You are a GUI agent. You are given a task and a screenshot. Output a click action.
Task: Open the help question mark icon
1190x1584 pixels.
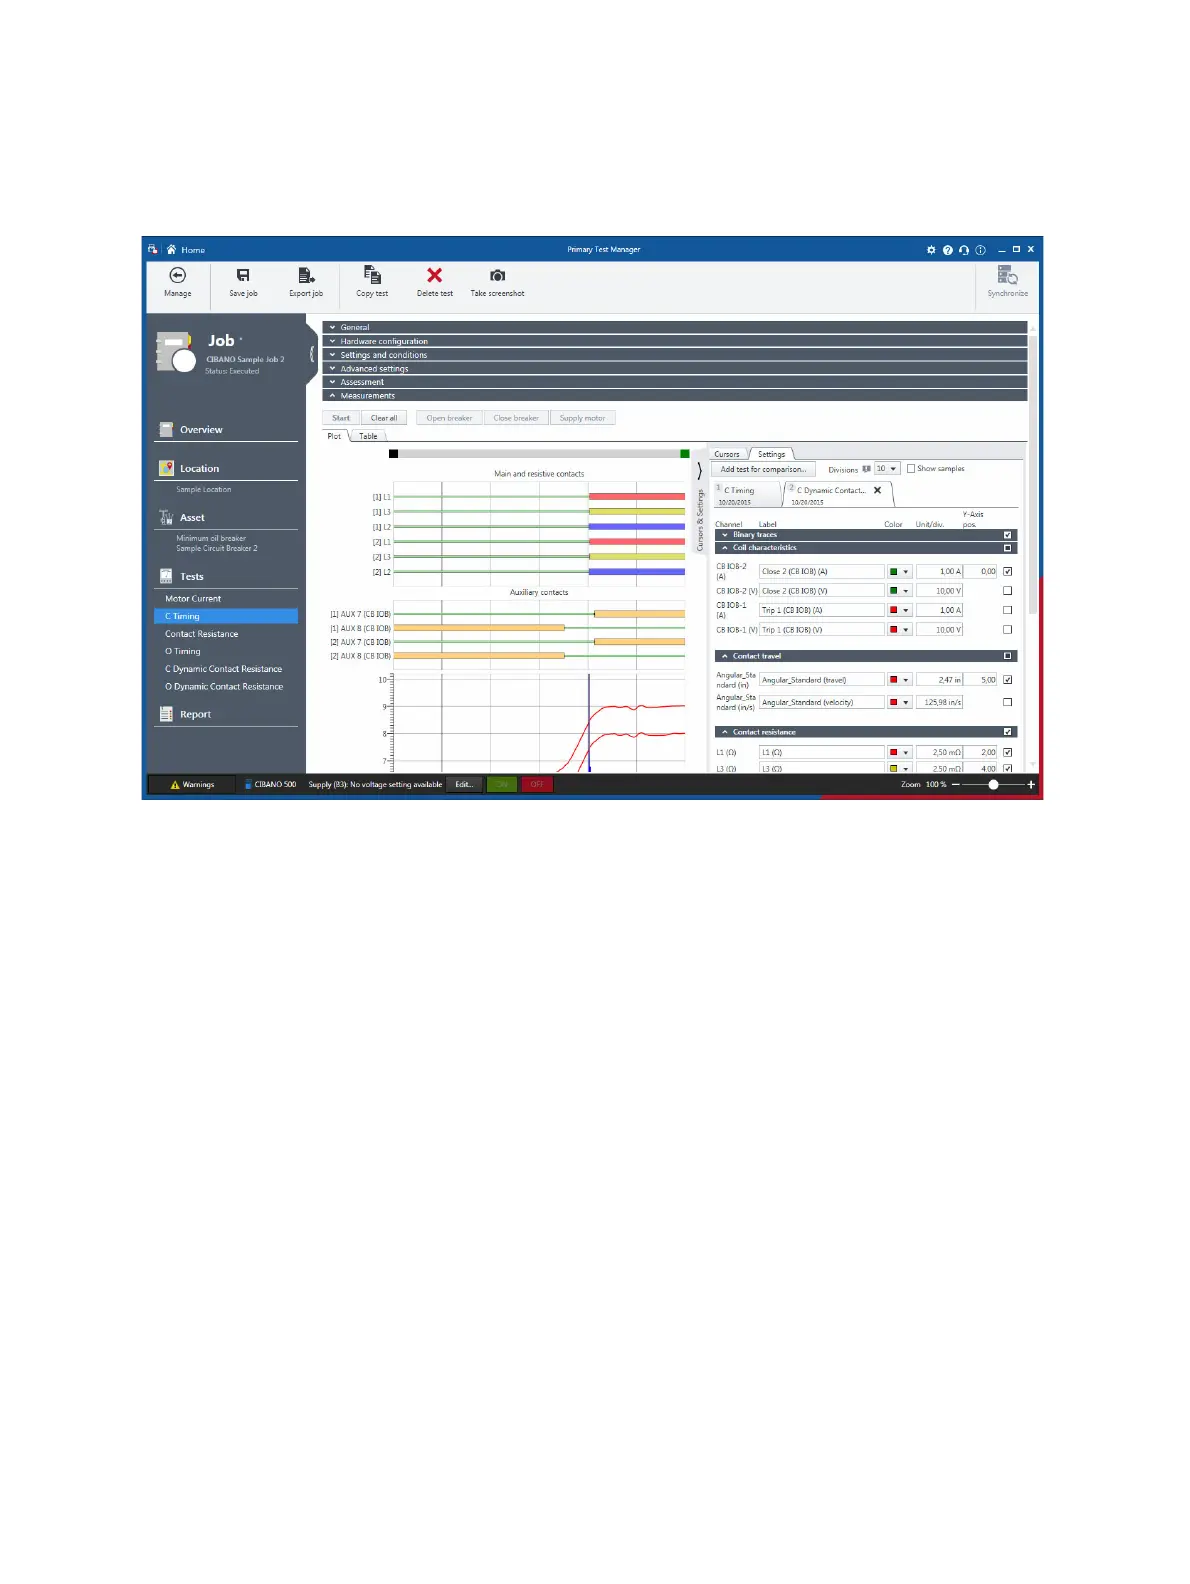(947, 250)
